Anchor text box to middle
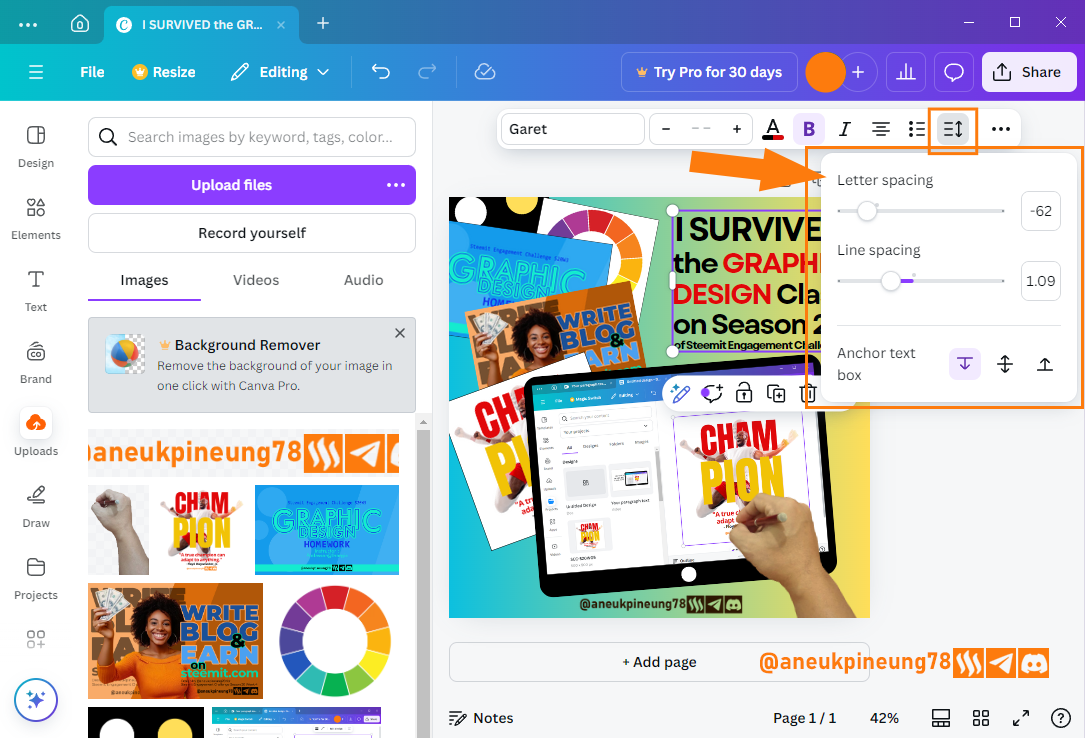 click(x=1005, y=364)
